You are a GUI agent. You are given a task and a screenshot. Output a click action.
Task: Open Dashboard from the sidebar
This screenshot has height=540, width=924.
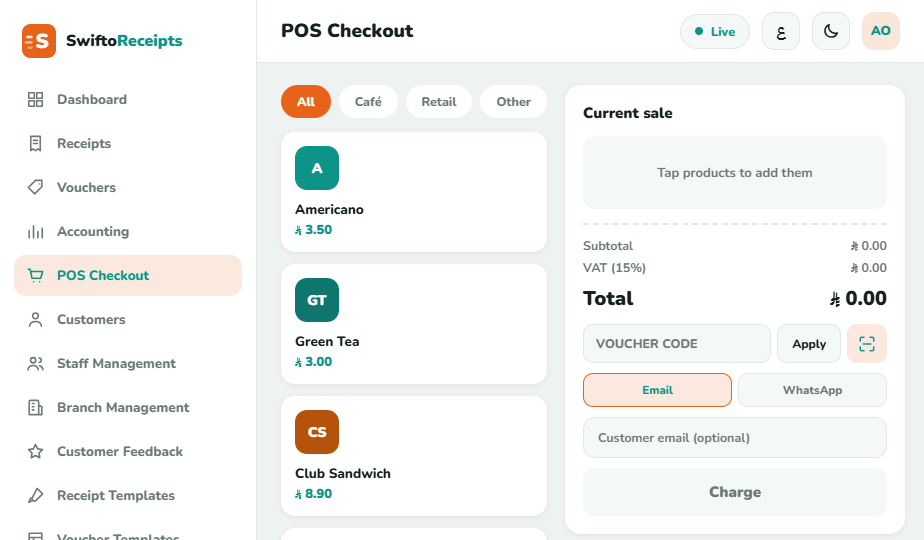point(128,100)
